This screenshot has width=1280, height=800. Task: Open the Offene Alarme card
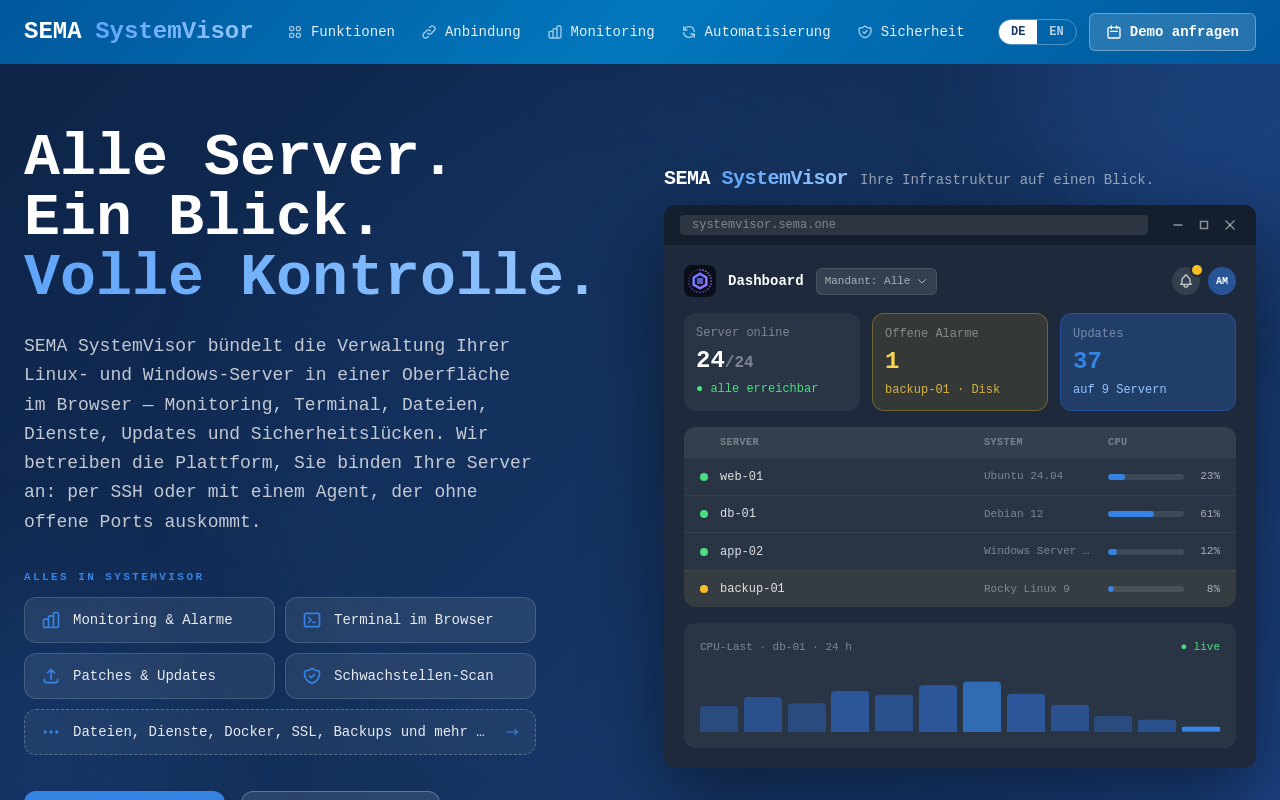tap(960, 362)
